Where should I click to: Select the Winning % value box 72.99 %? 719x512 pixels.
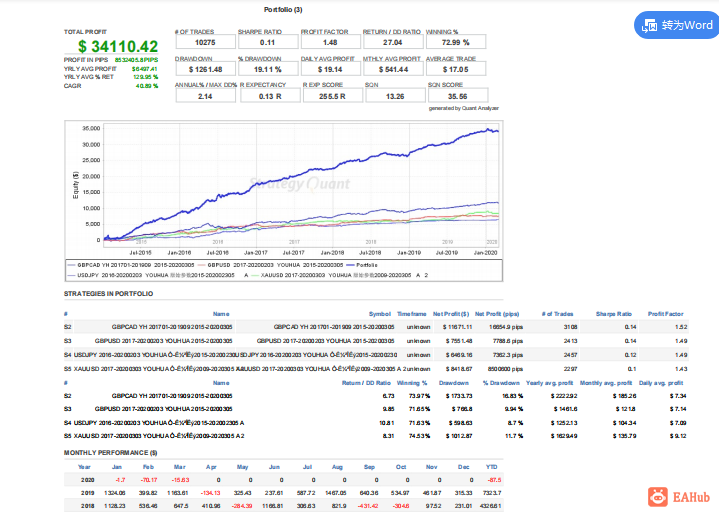(456, 42)
